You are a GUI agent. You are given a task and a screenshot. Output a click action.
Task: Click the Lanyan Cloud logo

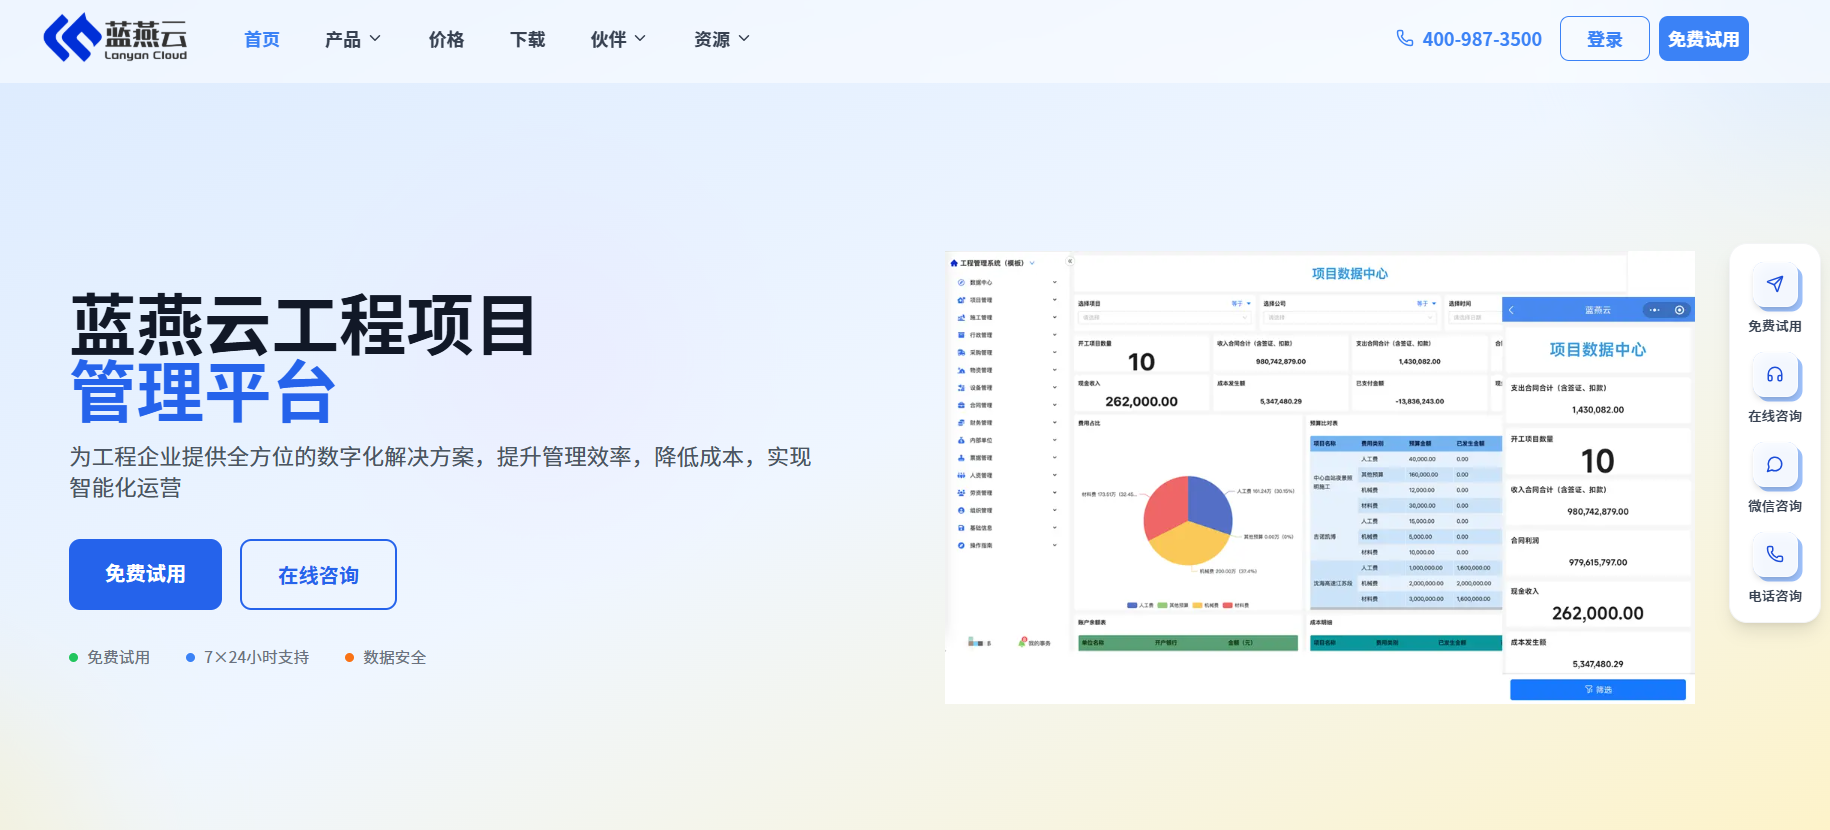(115, 39)
